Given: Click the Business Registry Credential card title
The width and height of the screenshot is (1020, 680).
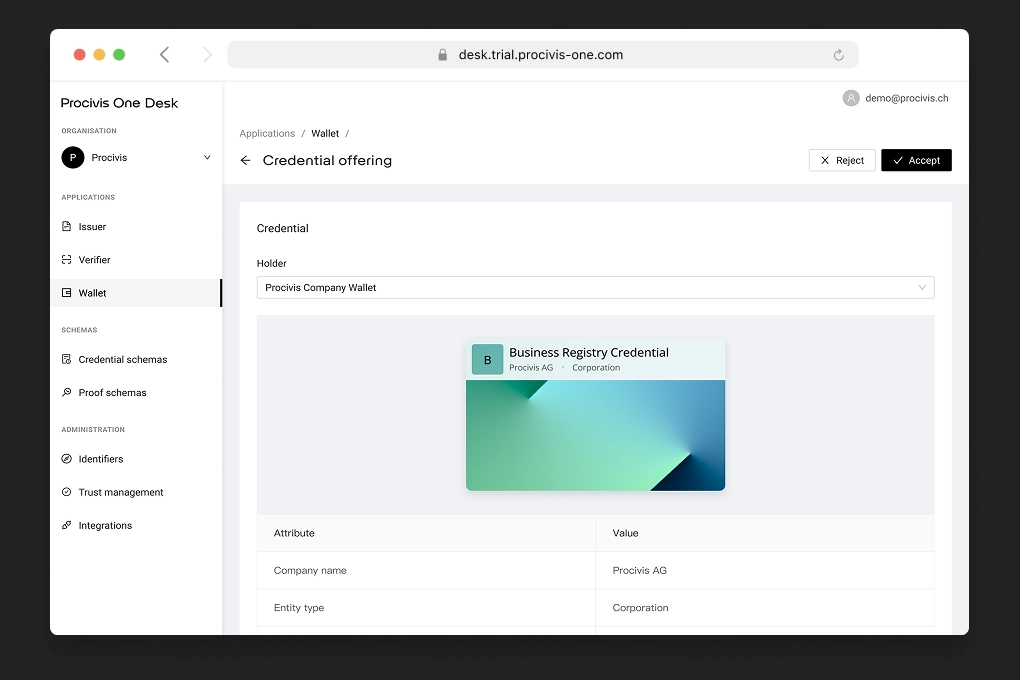Looking at the screenshot, I should (589, 352).
